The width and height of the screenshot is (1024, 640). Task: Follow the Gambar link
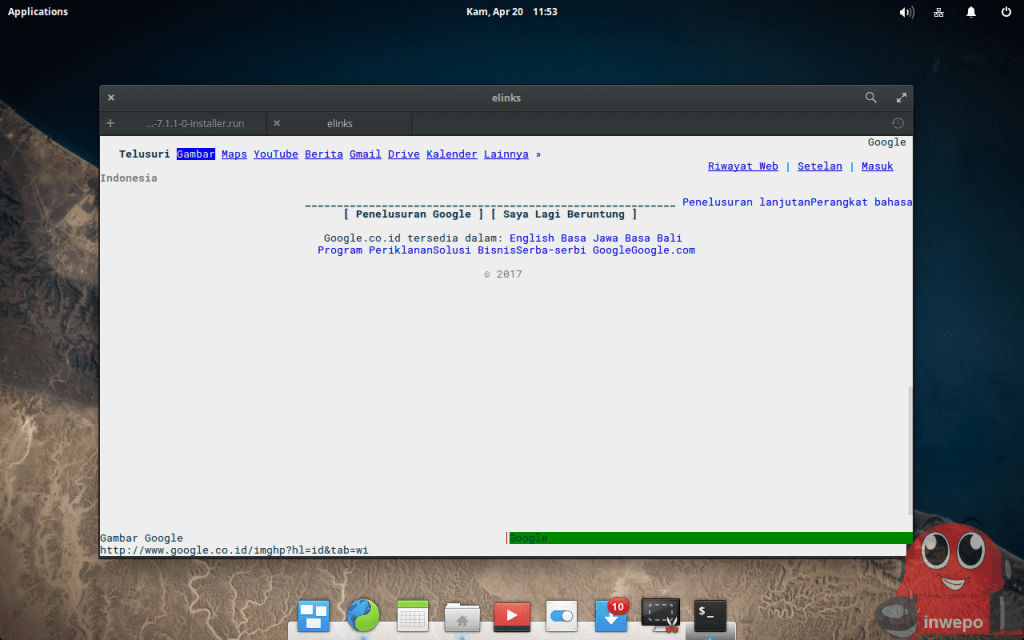(195, 154)
